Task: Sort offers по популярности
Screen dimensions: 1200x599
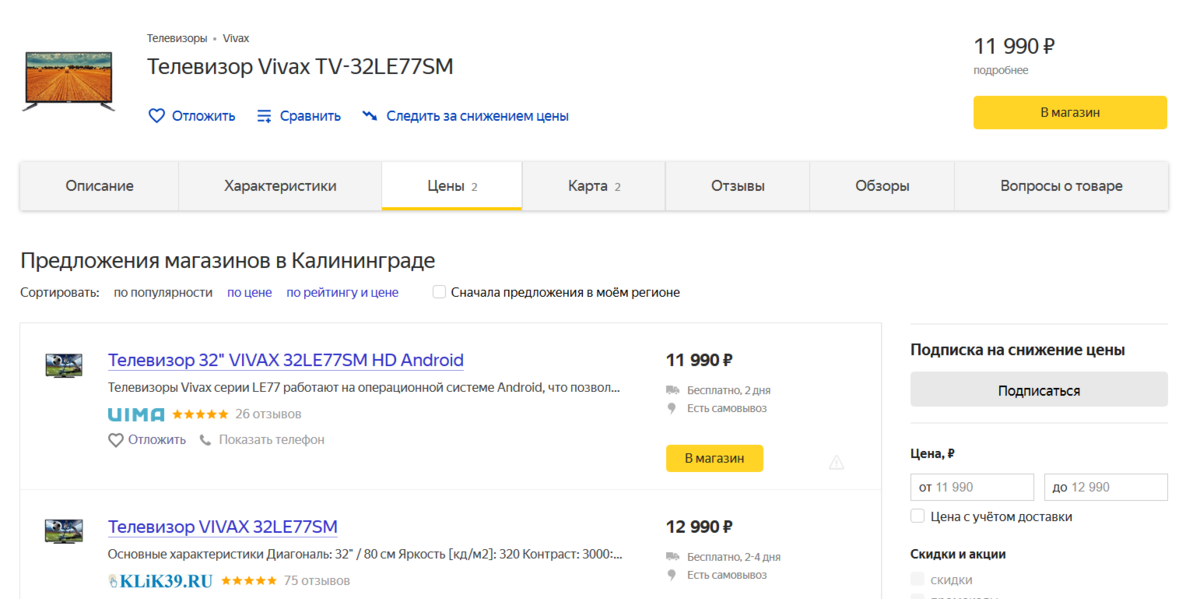Action: (163, 293)
